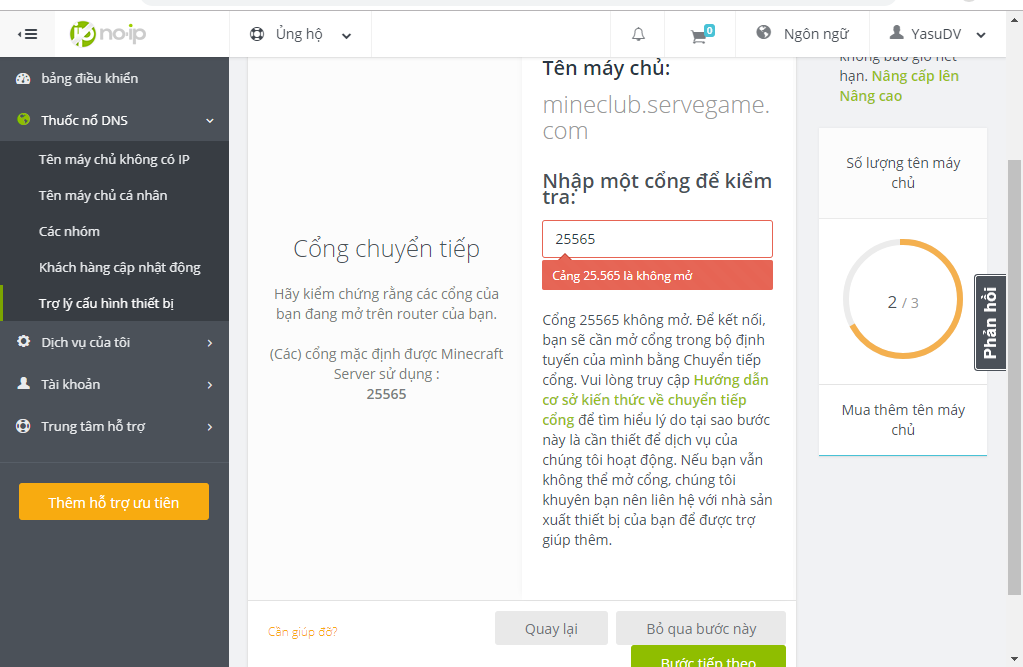This screenshot has width=1023, height=667.
Task: Open Nâng cấp lên Nâng cao link
Action: pyautogui.click(x=899, y=86)
